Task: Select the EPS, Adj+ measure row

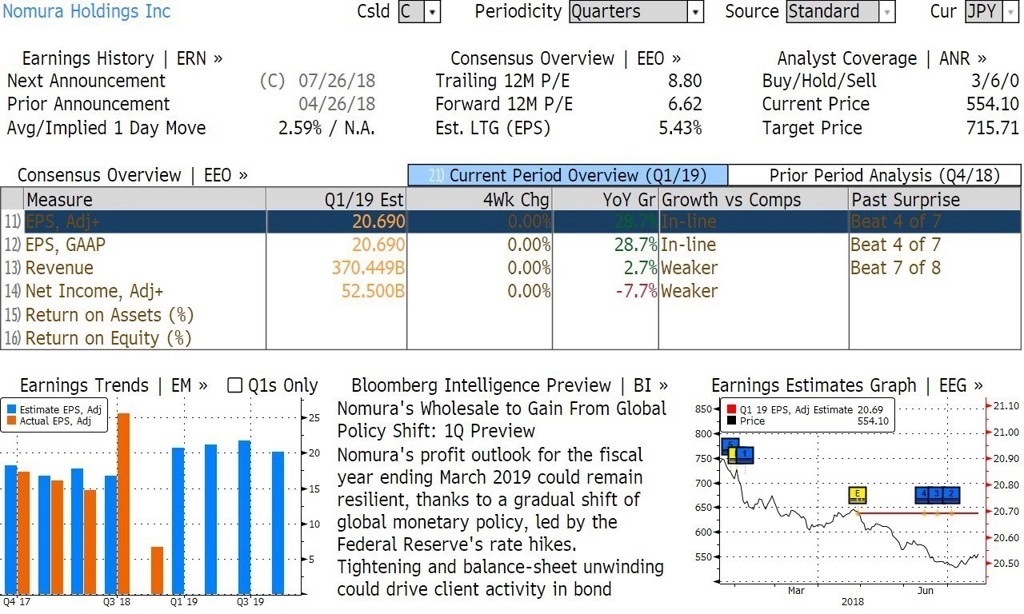Action: pos(511,221)
